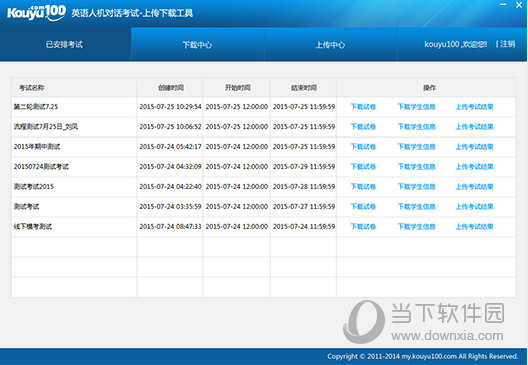This screenshot has width=528, height=365.
Task: Click the 开始时间 column header
Action: pyautogui.click(x=237, y=88)
